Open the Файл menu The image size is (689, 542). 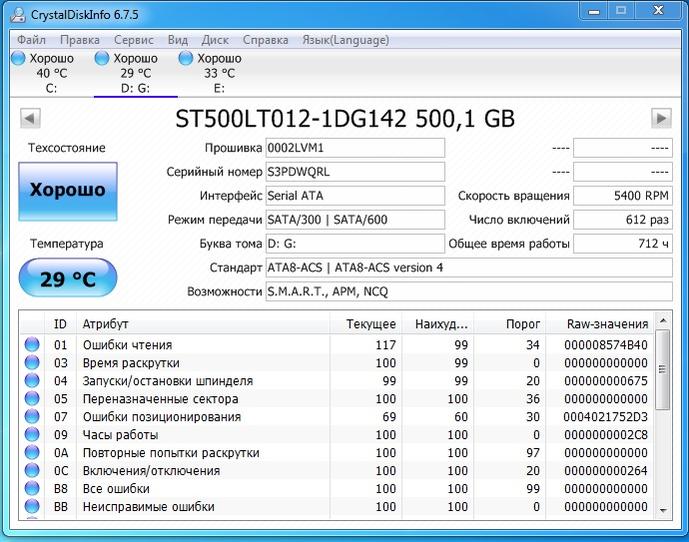tap(31, 40)
